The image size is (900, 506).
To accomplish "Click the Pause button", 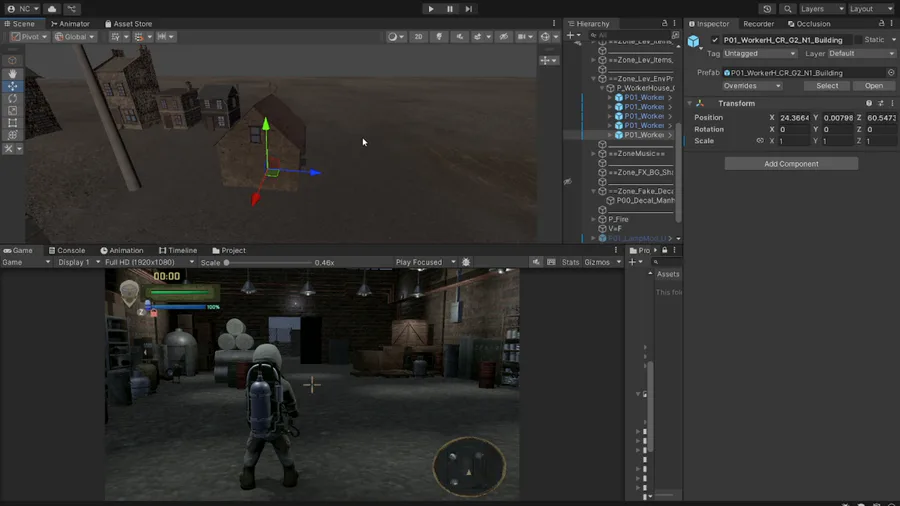I will click(450, 9).
